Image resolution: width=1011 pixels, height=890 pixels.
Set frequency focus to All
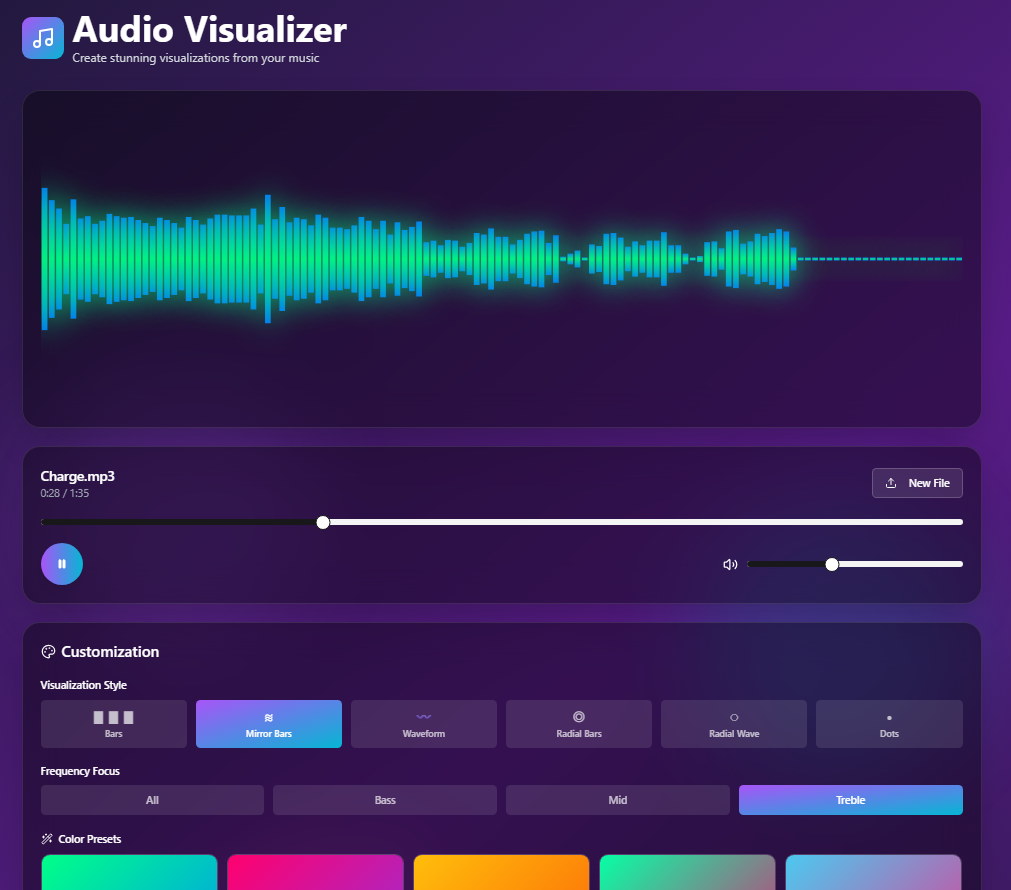click(152, 800)
